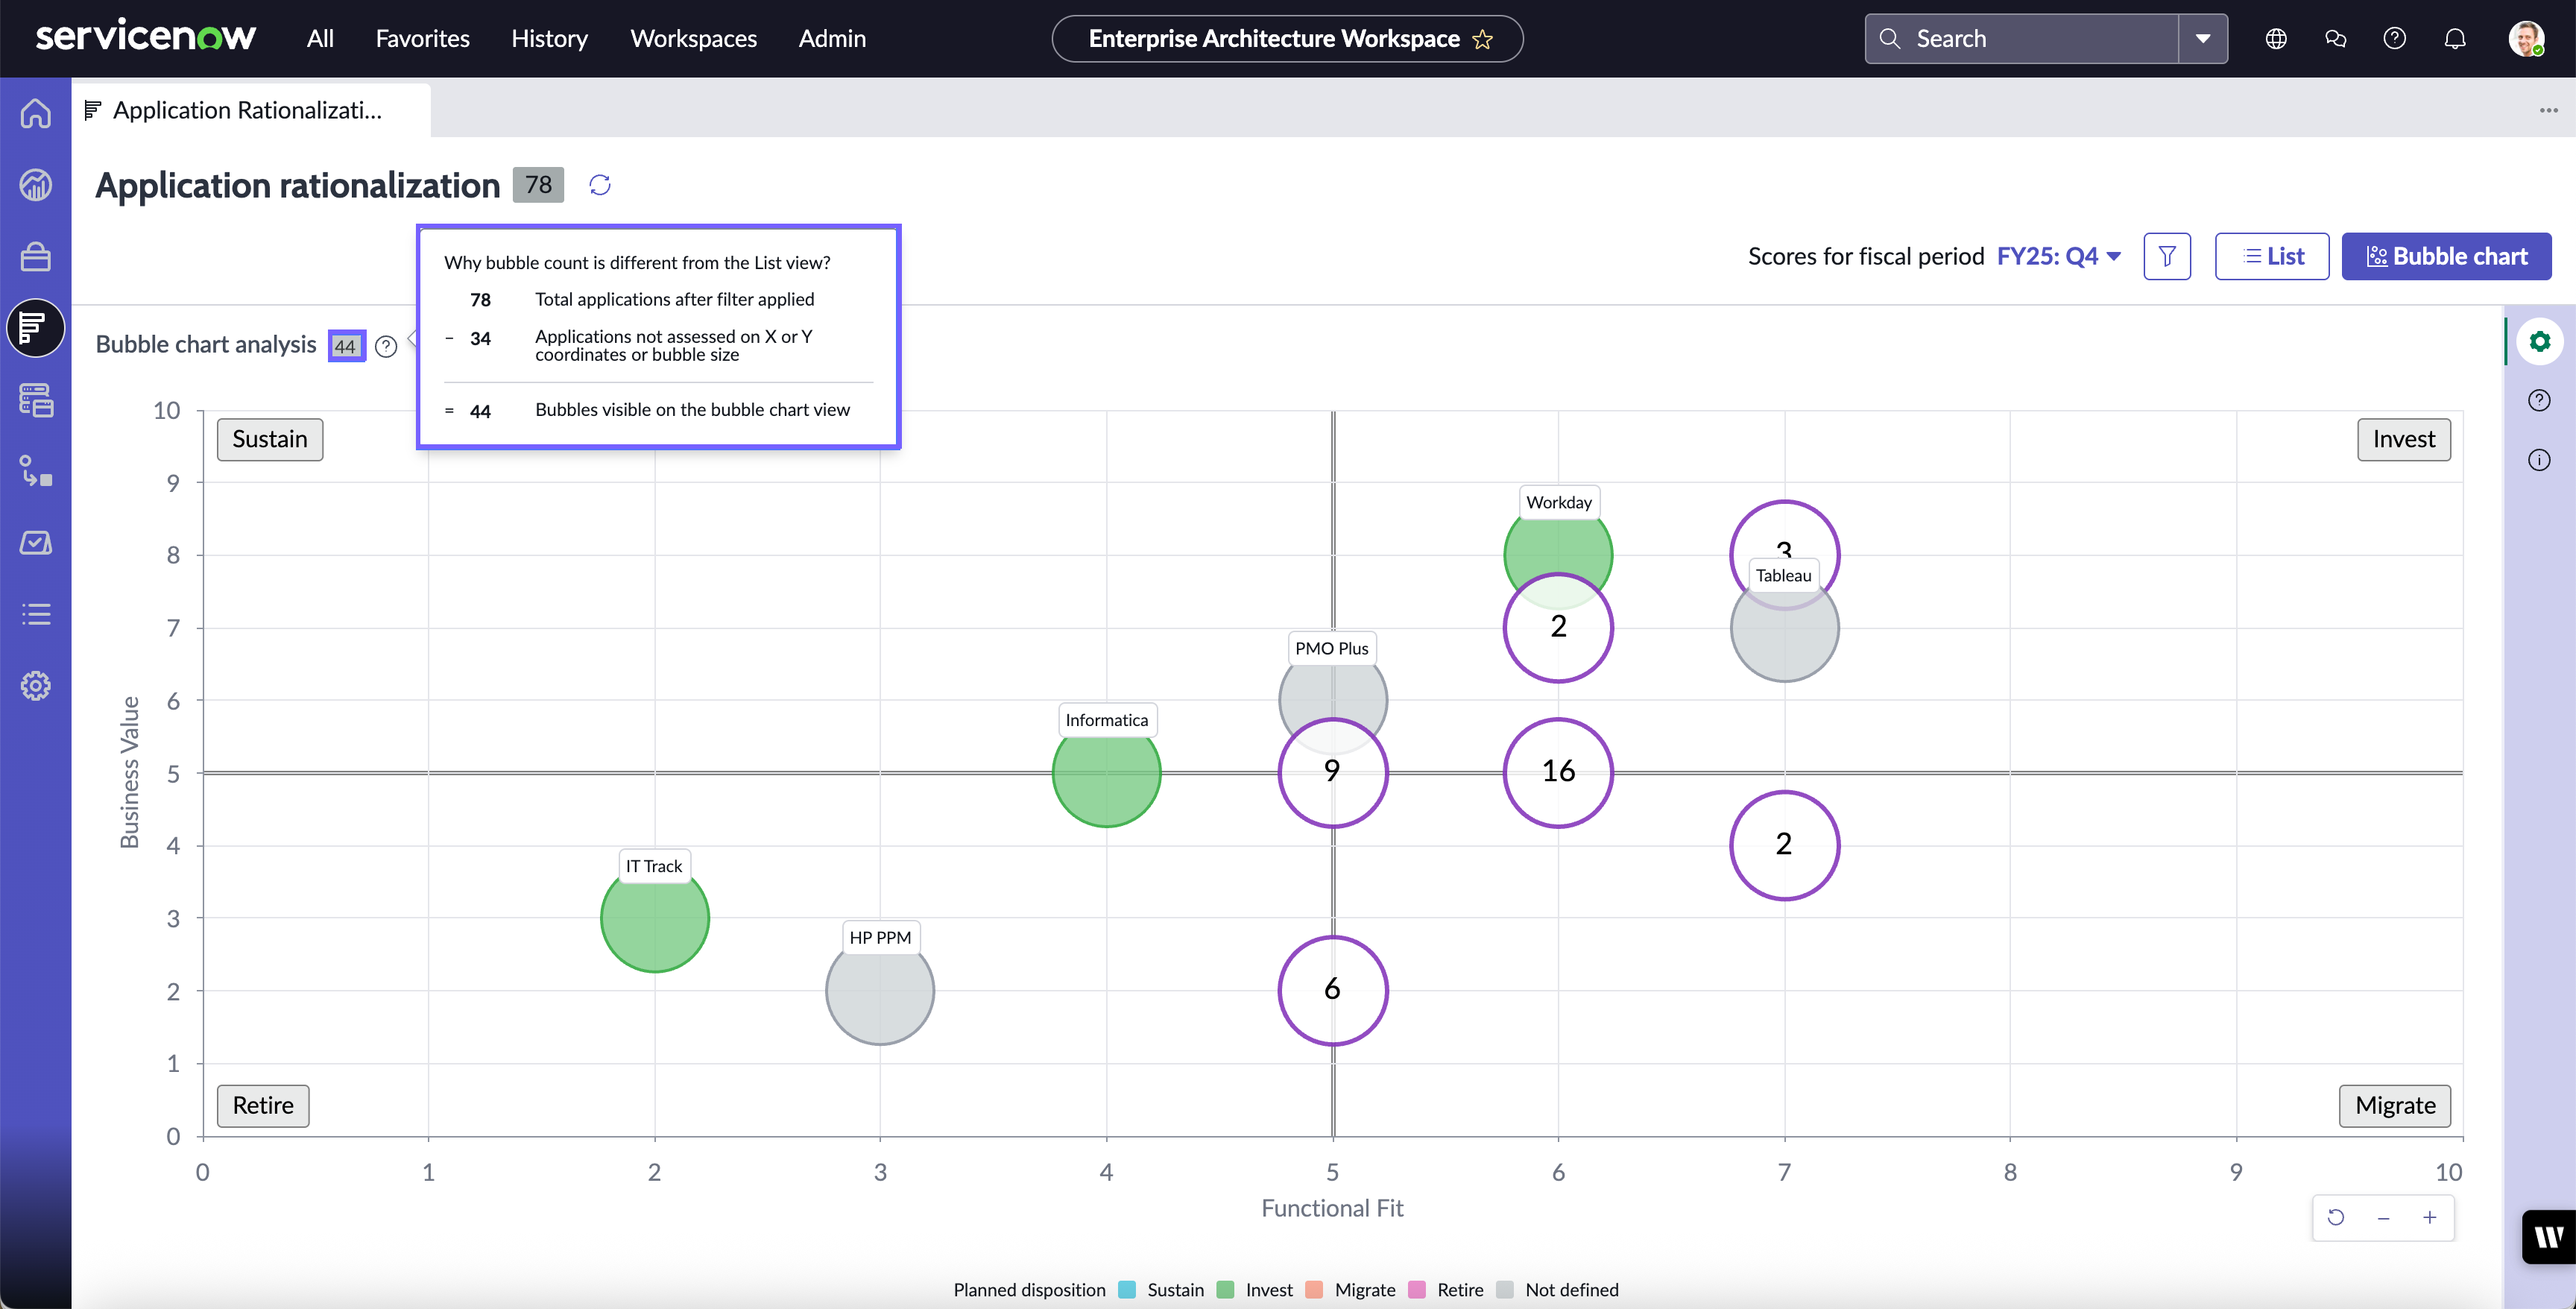Open the Workspaces menu
This screenshot has width=2576, height=1309.
(x=693, y=38)
